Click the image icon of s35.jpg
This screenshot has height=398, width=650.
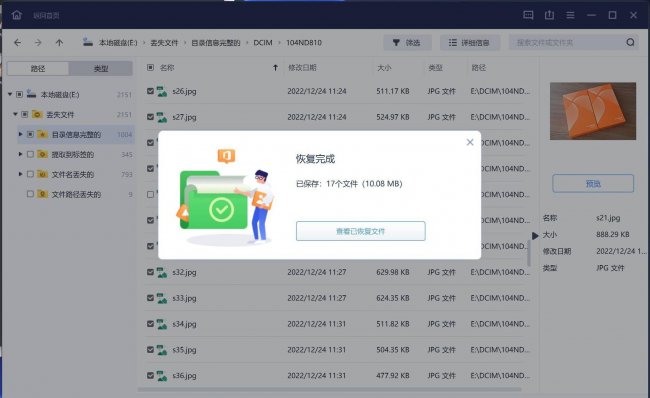[162, 350]
